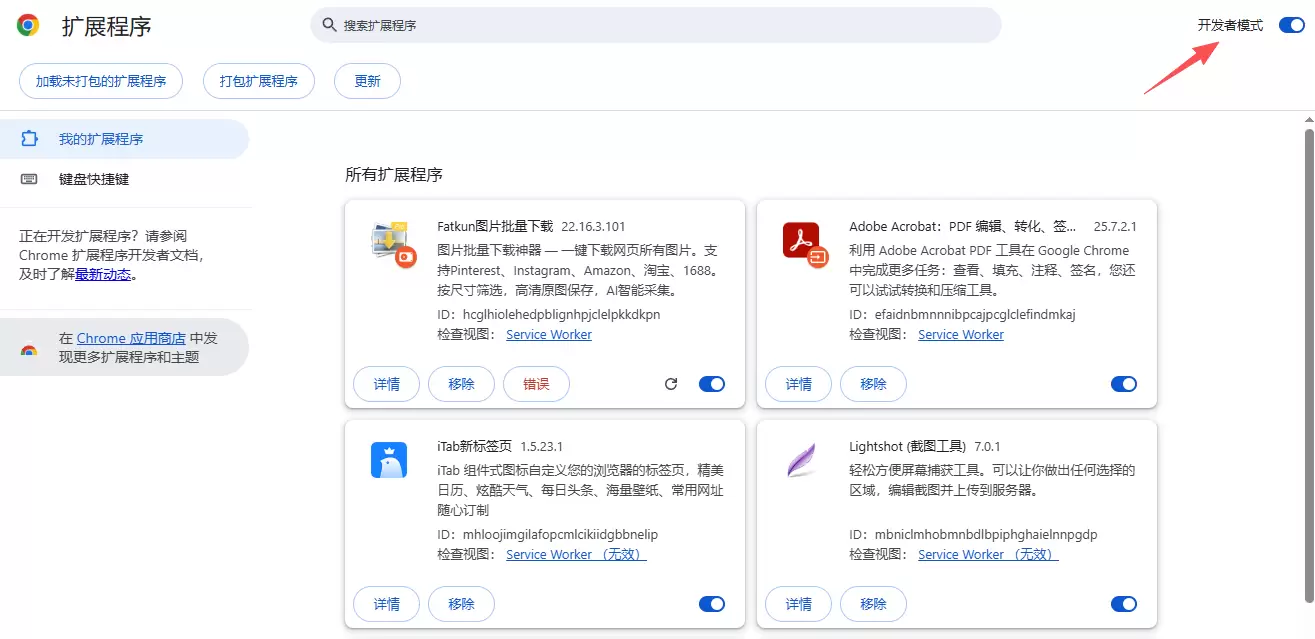Open Fatkun Service Worker link

point(549,335)
